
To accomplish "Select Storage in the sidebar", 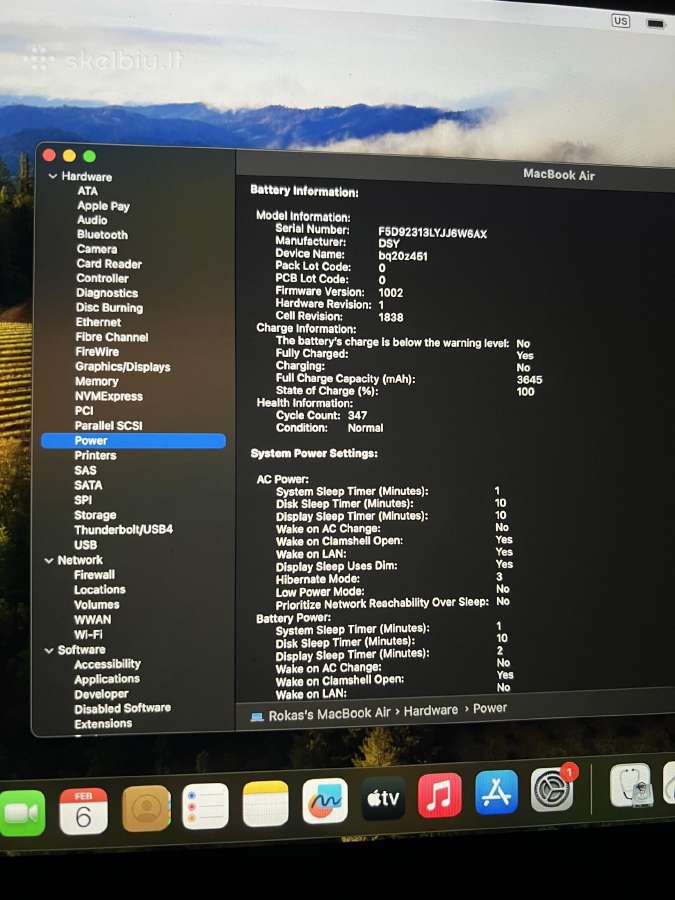I will pyautogui.click(x=95, y=515).
